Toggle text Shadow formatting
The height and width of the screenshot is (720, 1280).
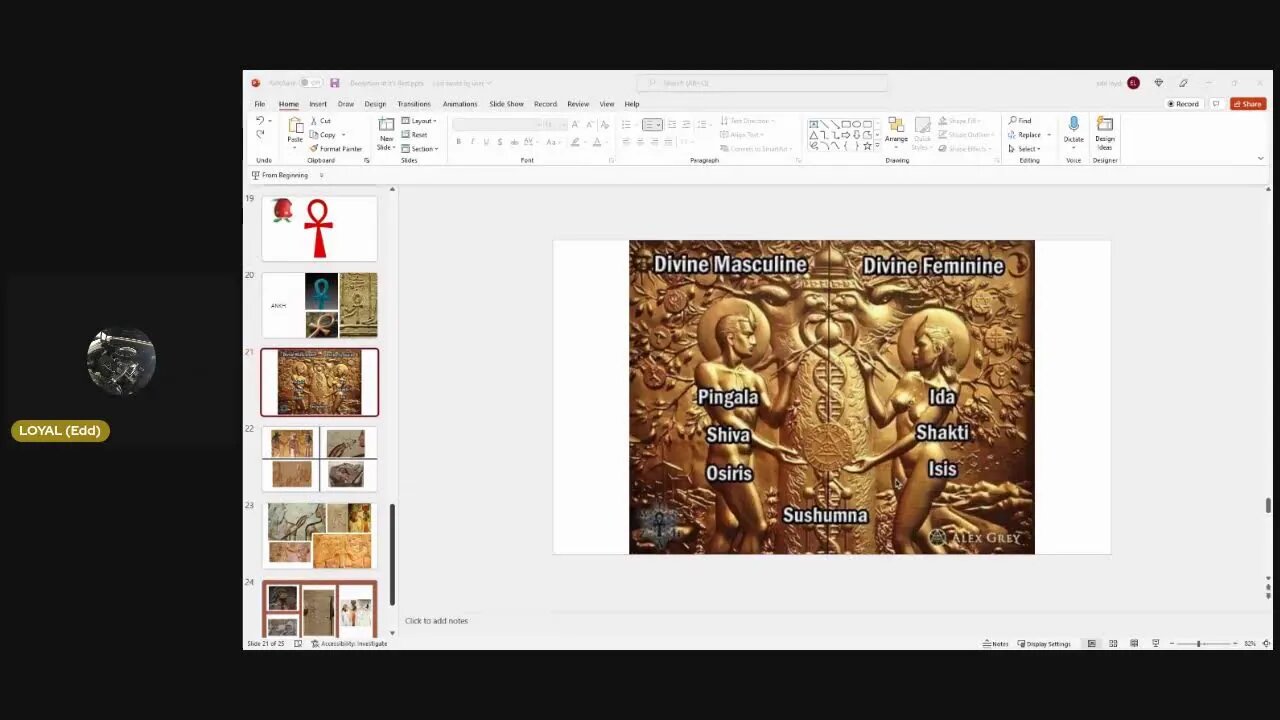point(500,142)
